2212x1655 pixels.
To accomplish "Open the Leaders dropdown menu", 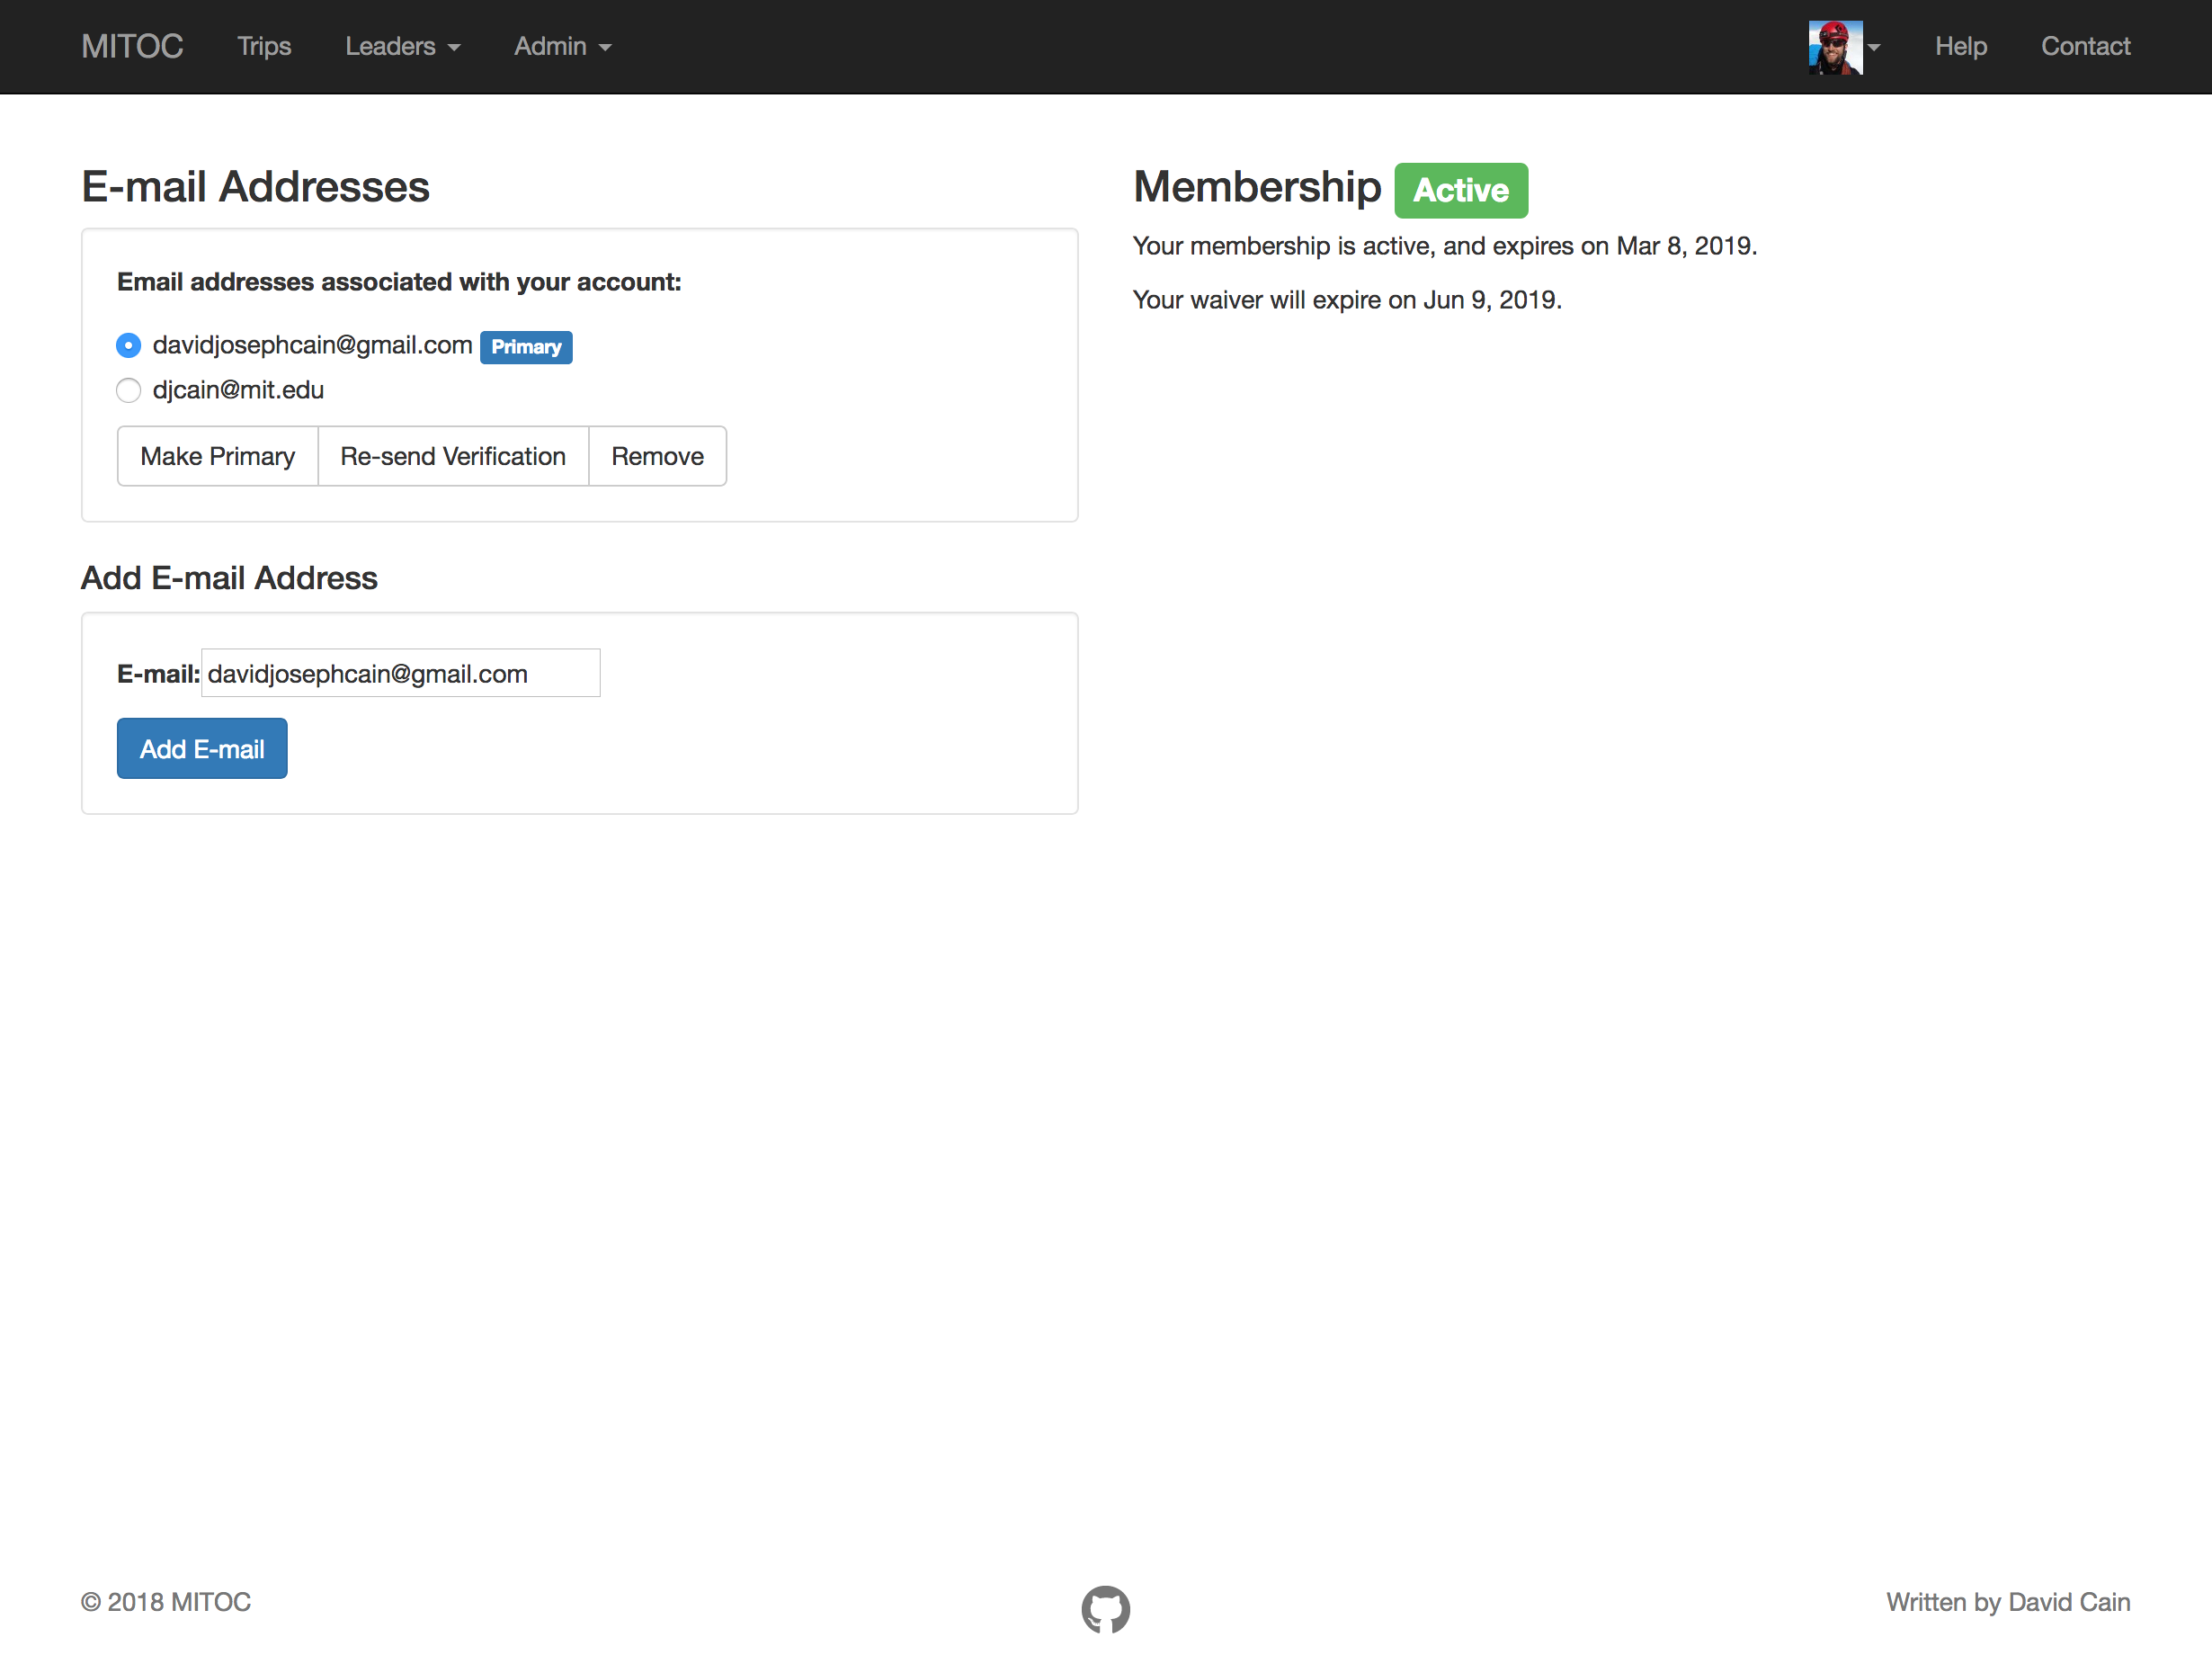I will (402, 47).
